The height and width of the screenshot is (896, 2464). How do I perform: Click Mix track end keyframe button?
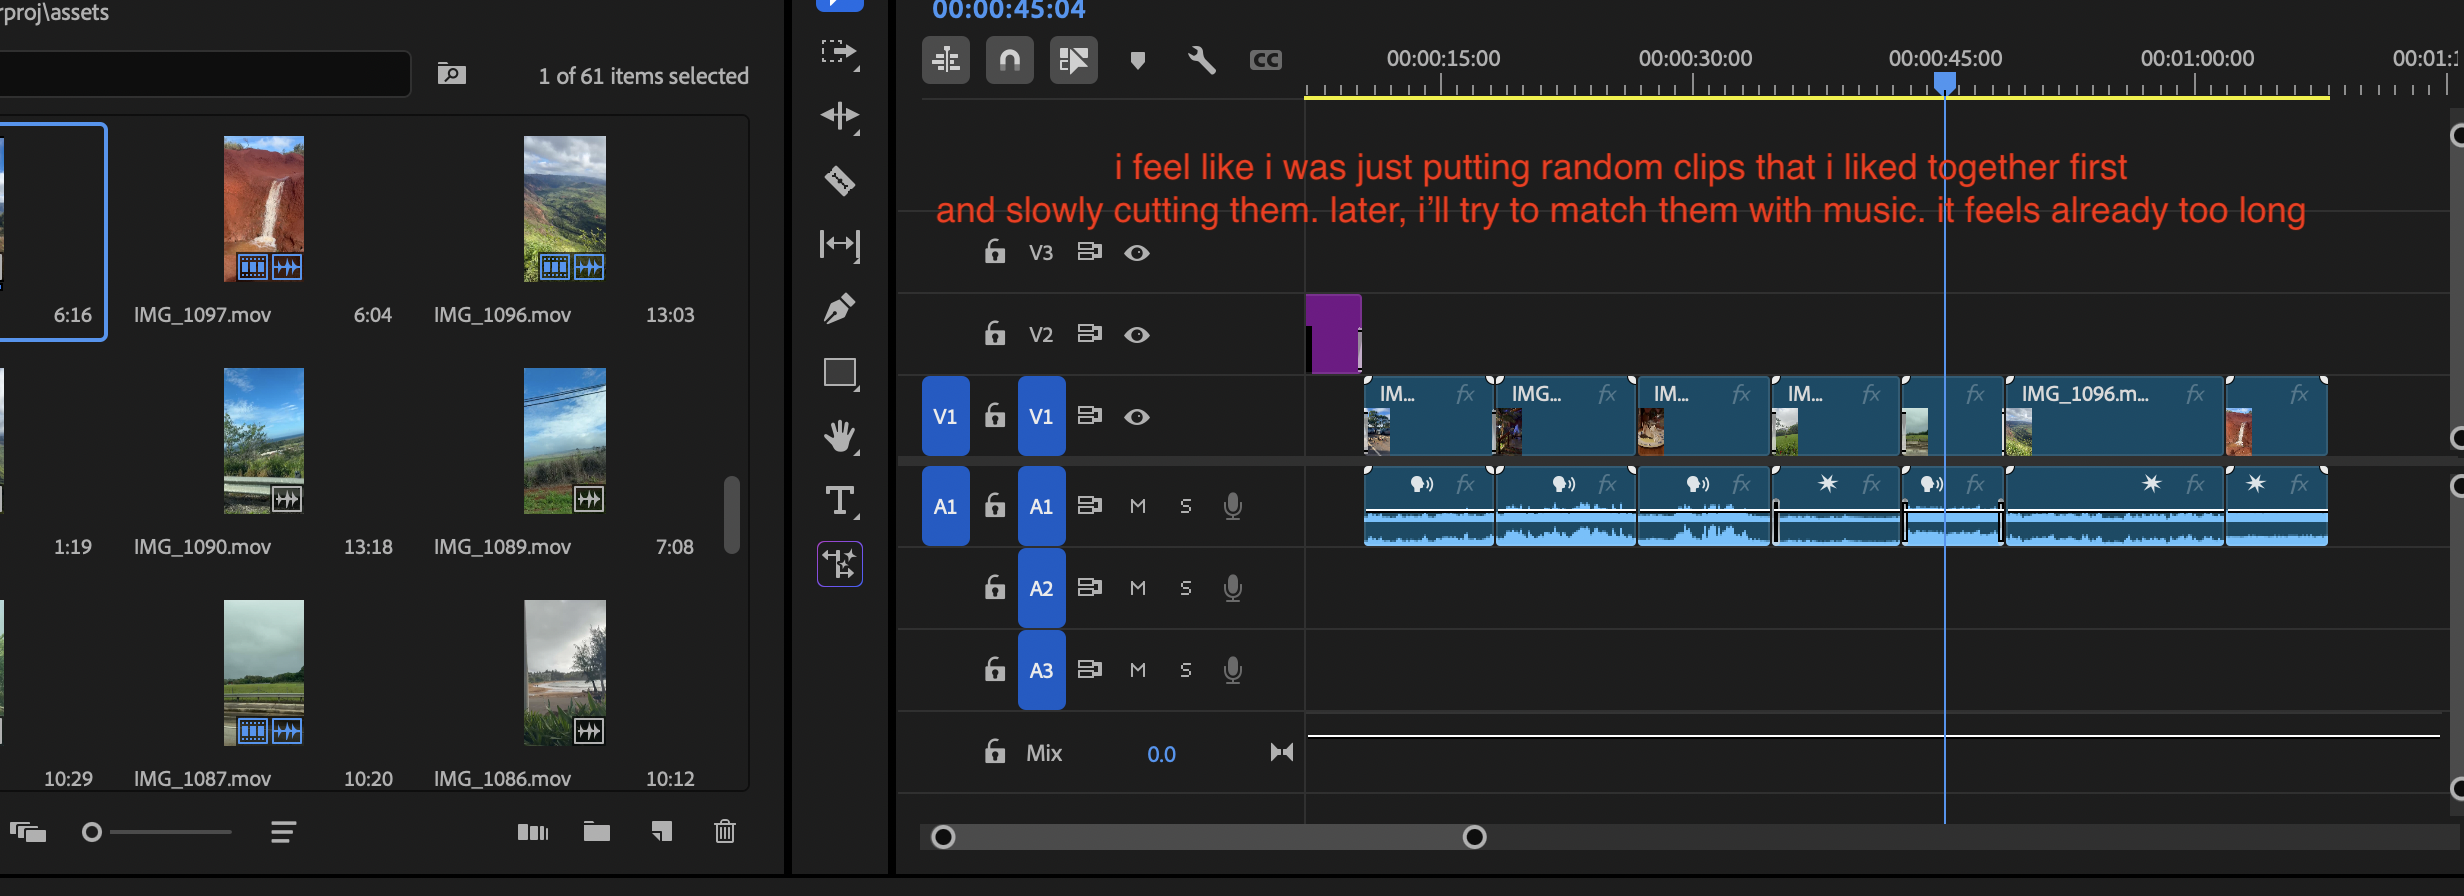click(1281, 752)
